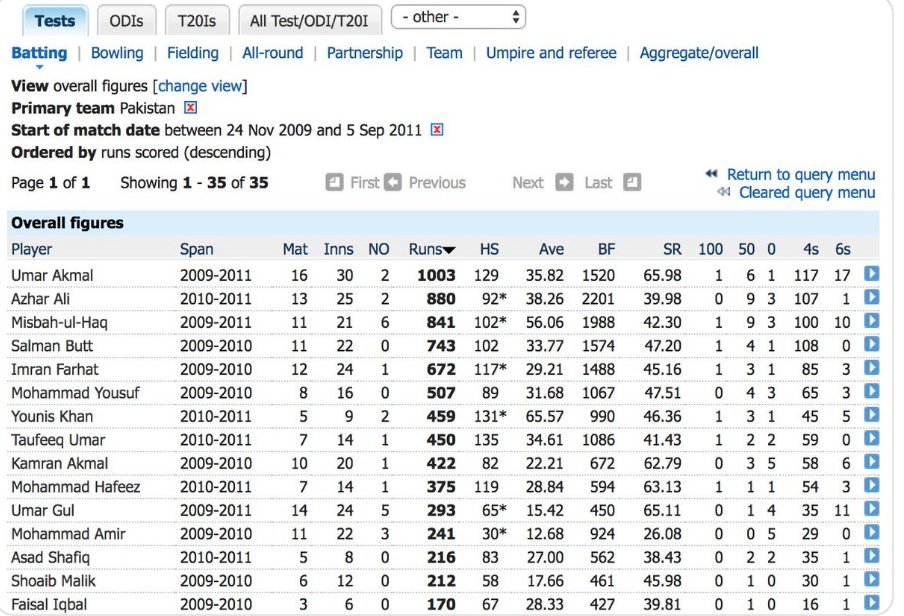Viewport: 904px width, 616px height.
Task: Sort table by the Ave column header
Action: pyautogui.click(x=551, y=249)
